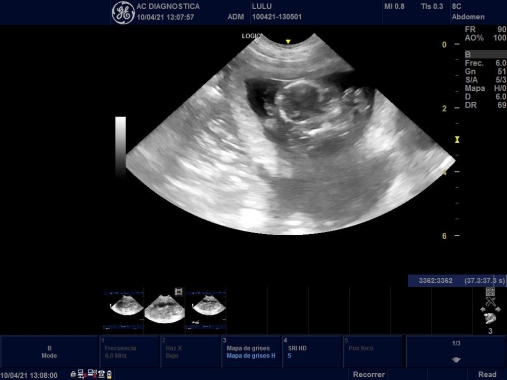Click the cine film icon on middle thumbnail
The width and height of the screenshot is (507, 380).
179,292
